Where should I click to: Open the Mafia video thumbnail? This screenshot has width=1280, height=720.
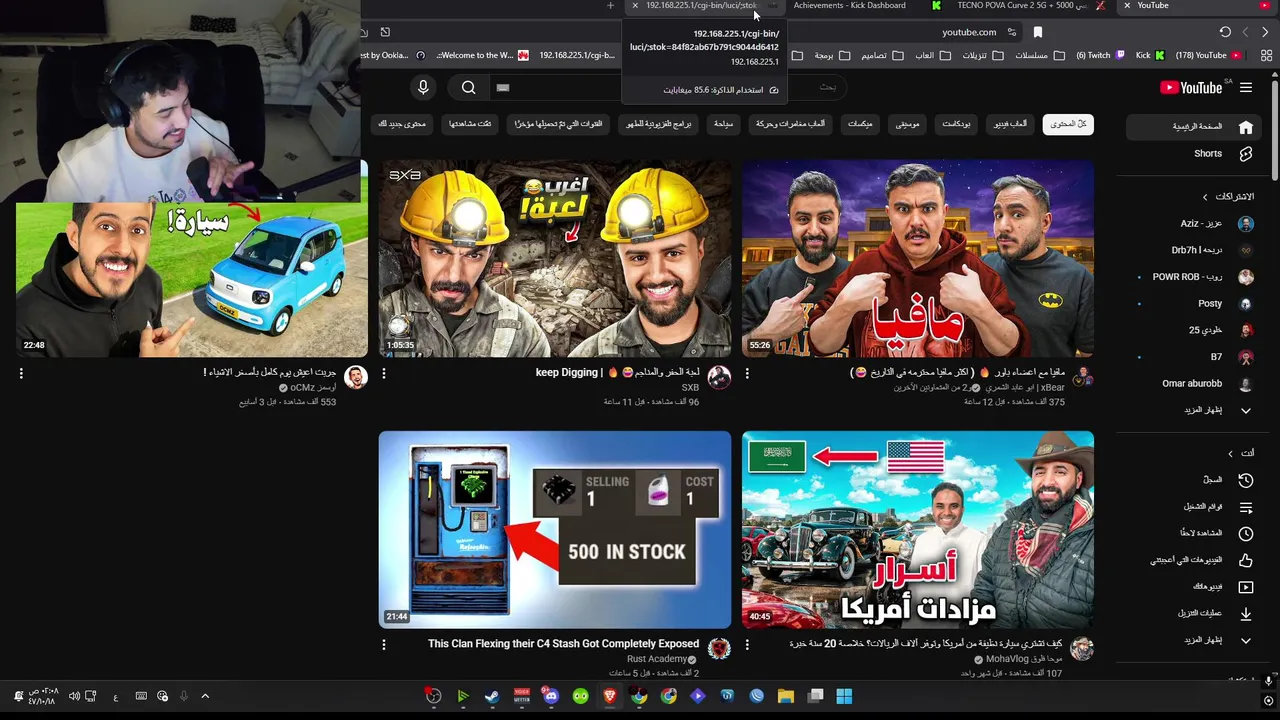coord(918,258)
